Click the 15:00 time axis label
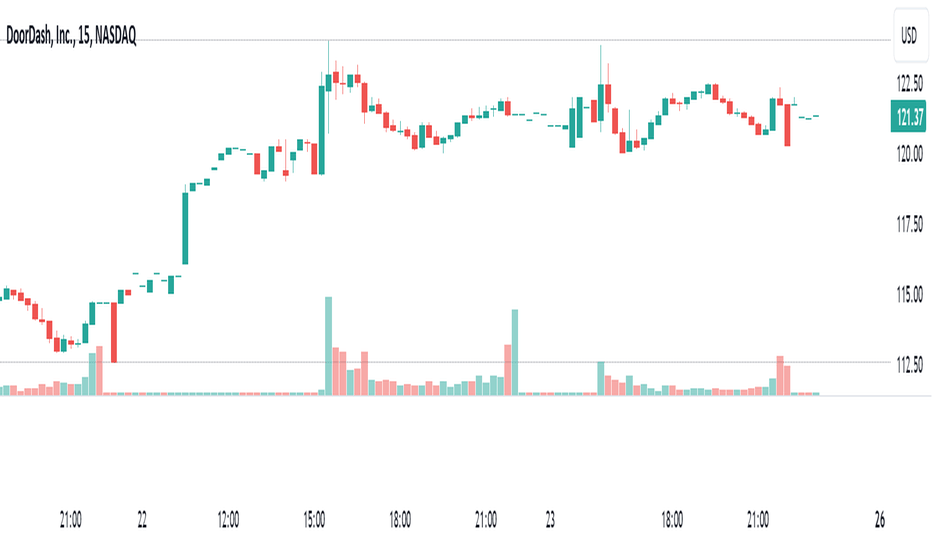932x550 pixels. tap(314, 520)
